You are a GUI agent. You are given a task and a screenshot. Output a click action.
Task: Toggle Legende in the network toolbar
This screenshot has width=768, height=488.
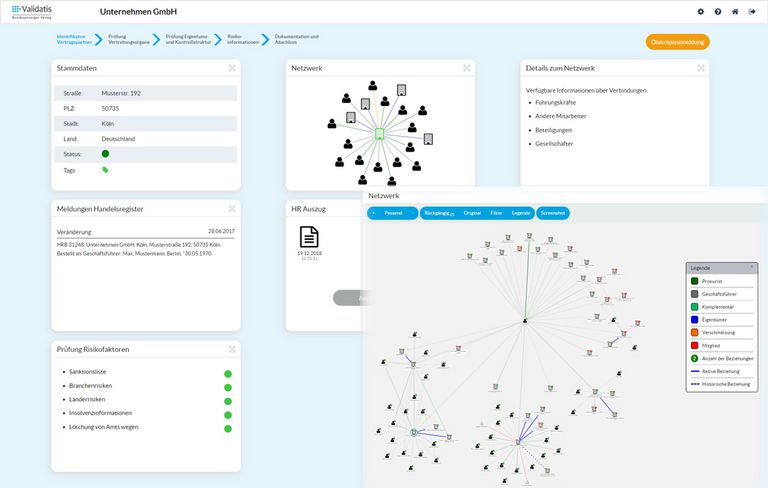pos(521,213)
